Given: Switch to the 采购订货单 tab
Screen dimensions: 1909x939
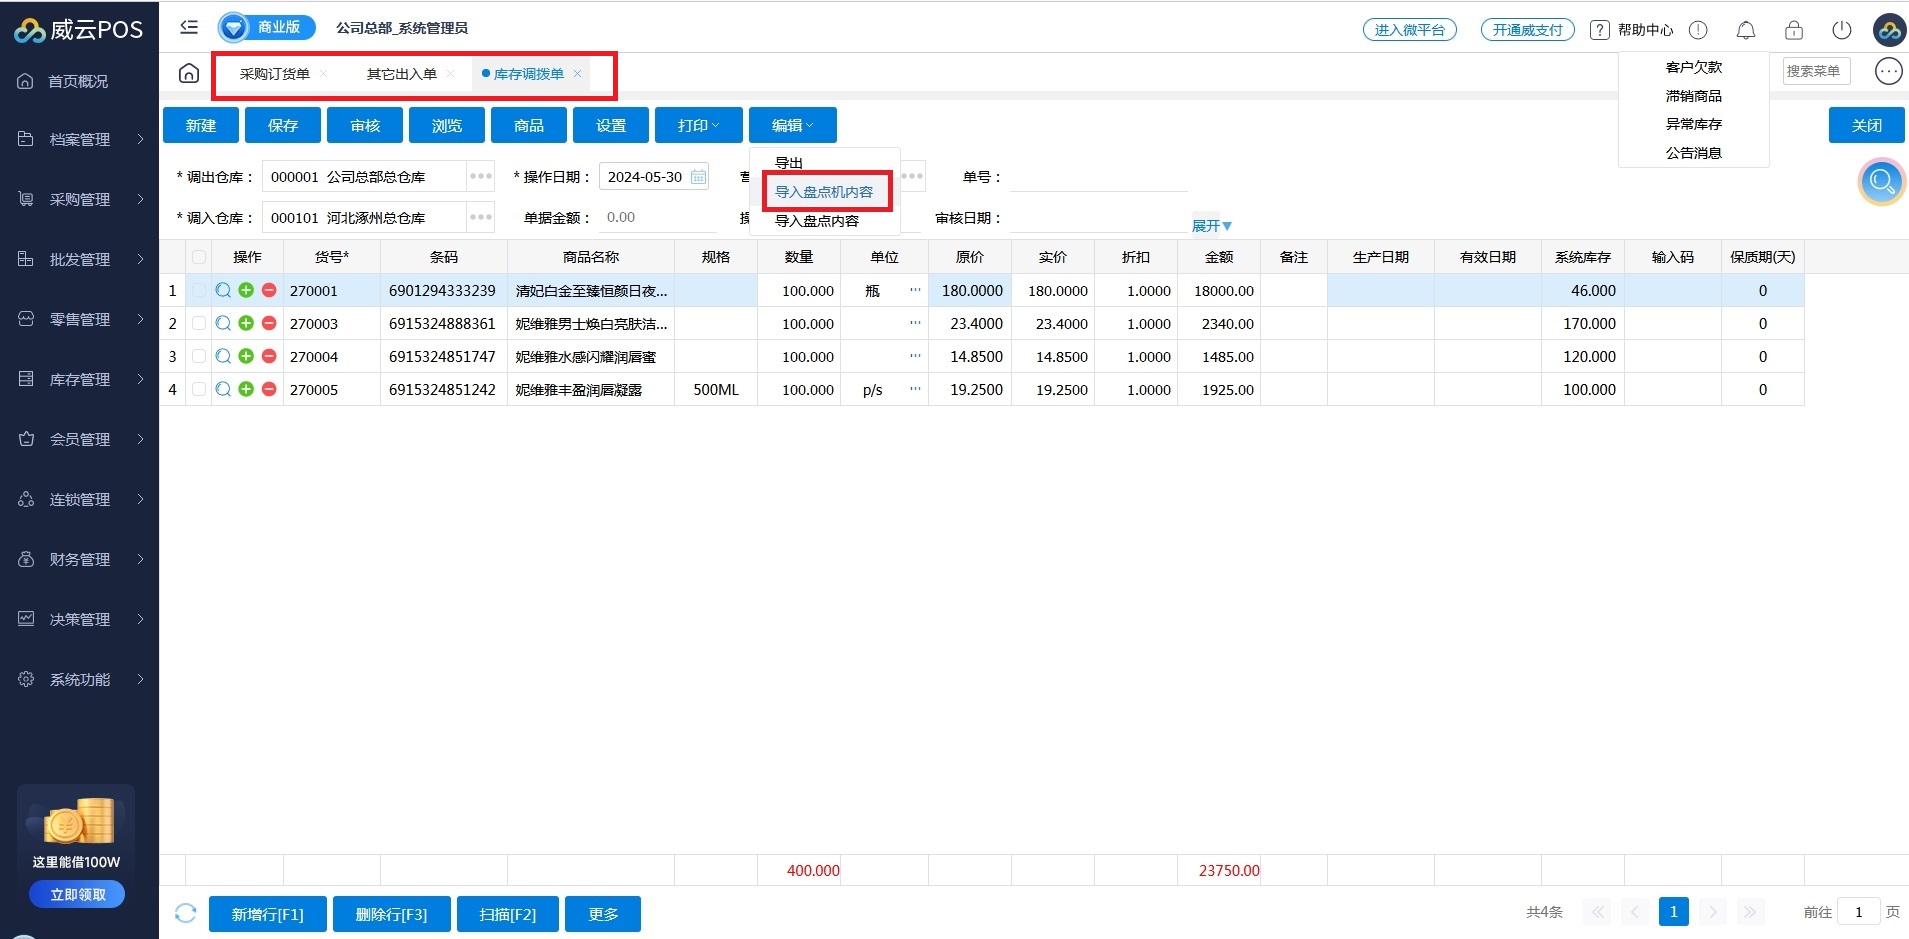Looking at the screenshot, I should pos(275,74).
